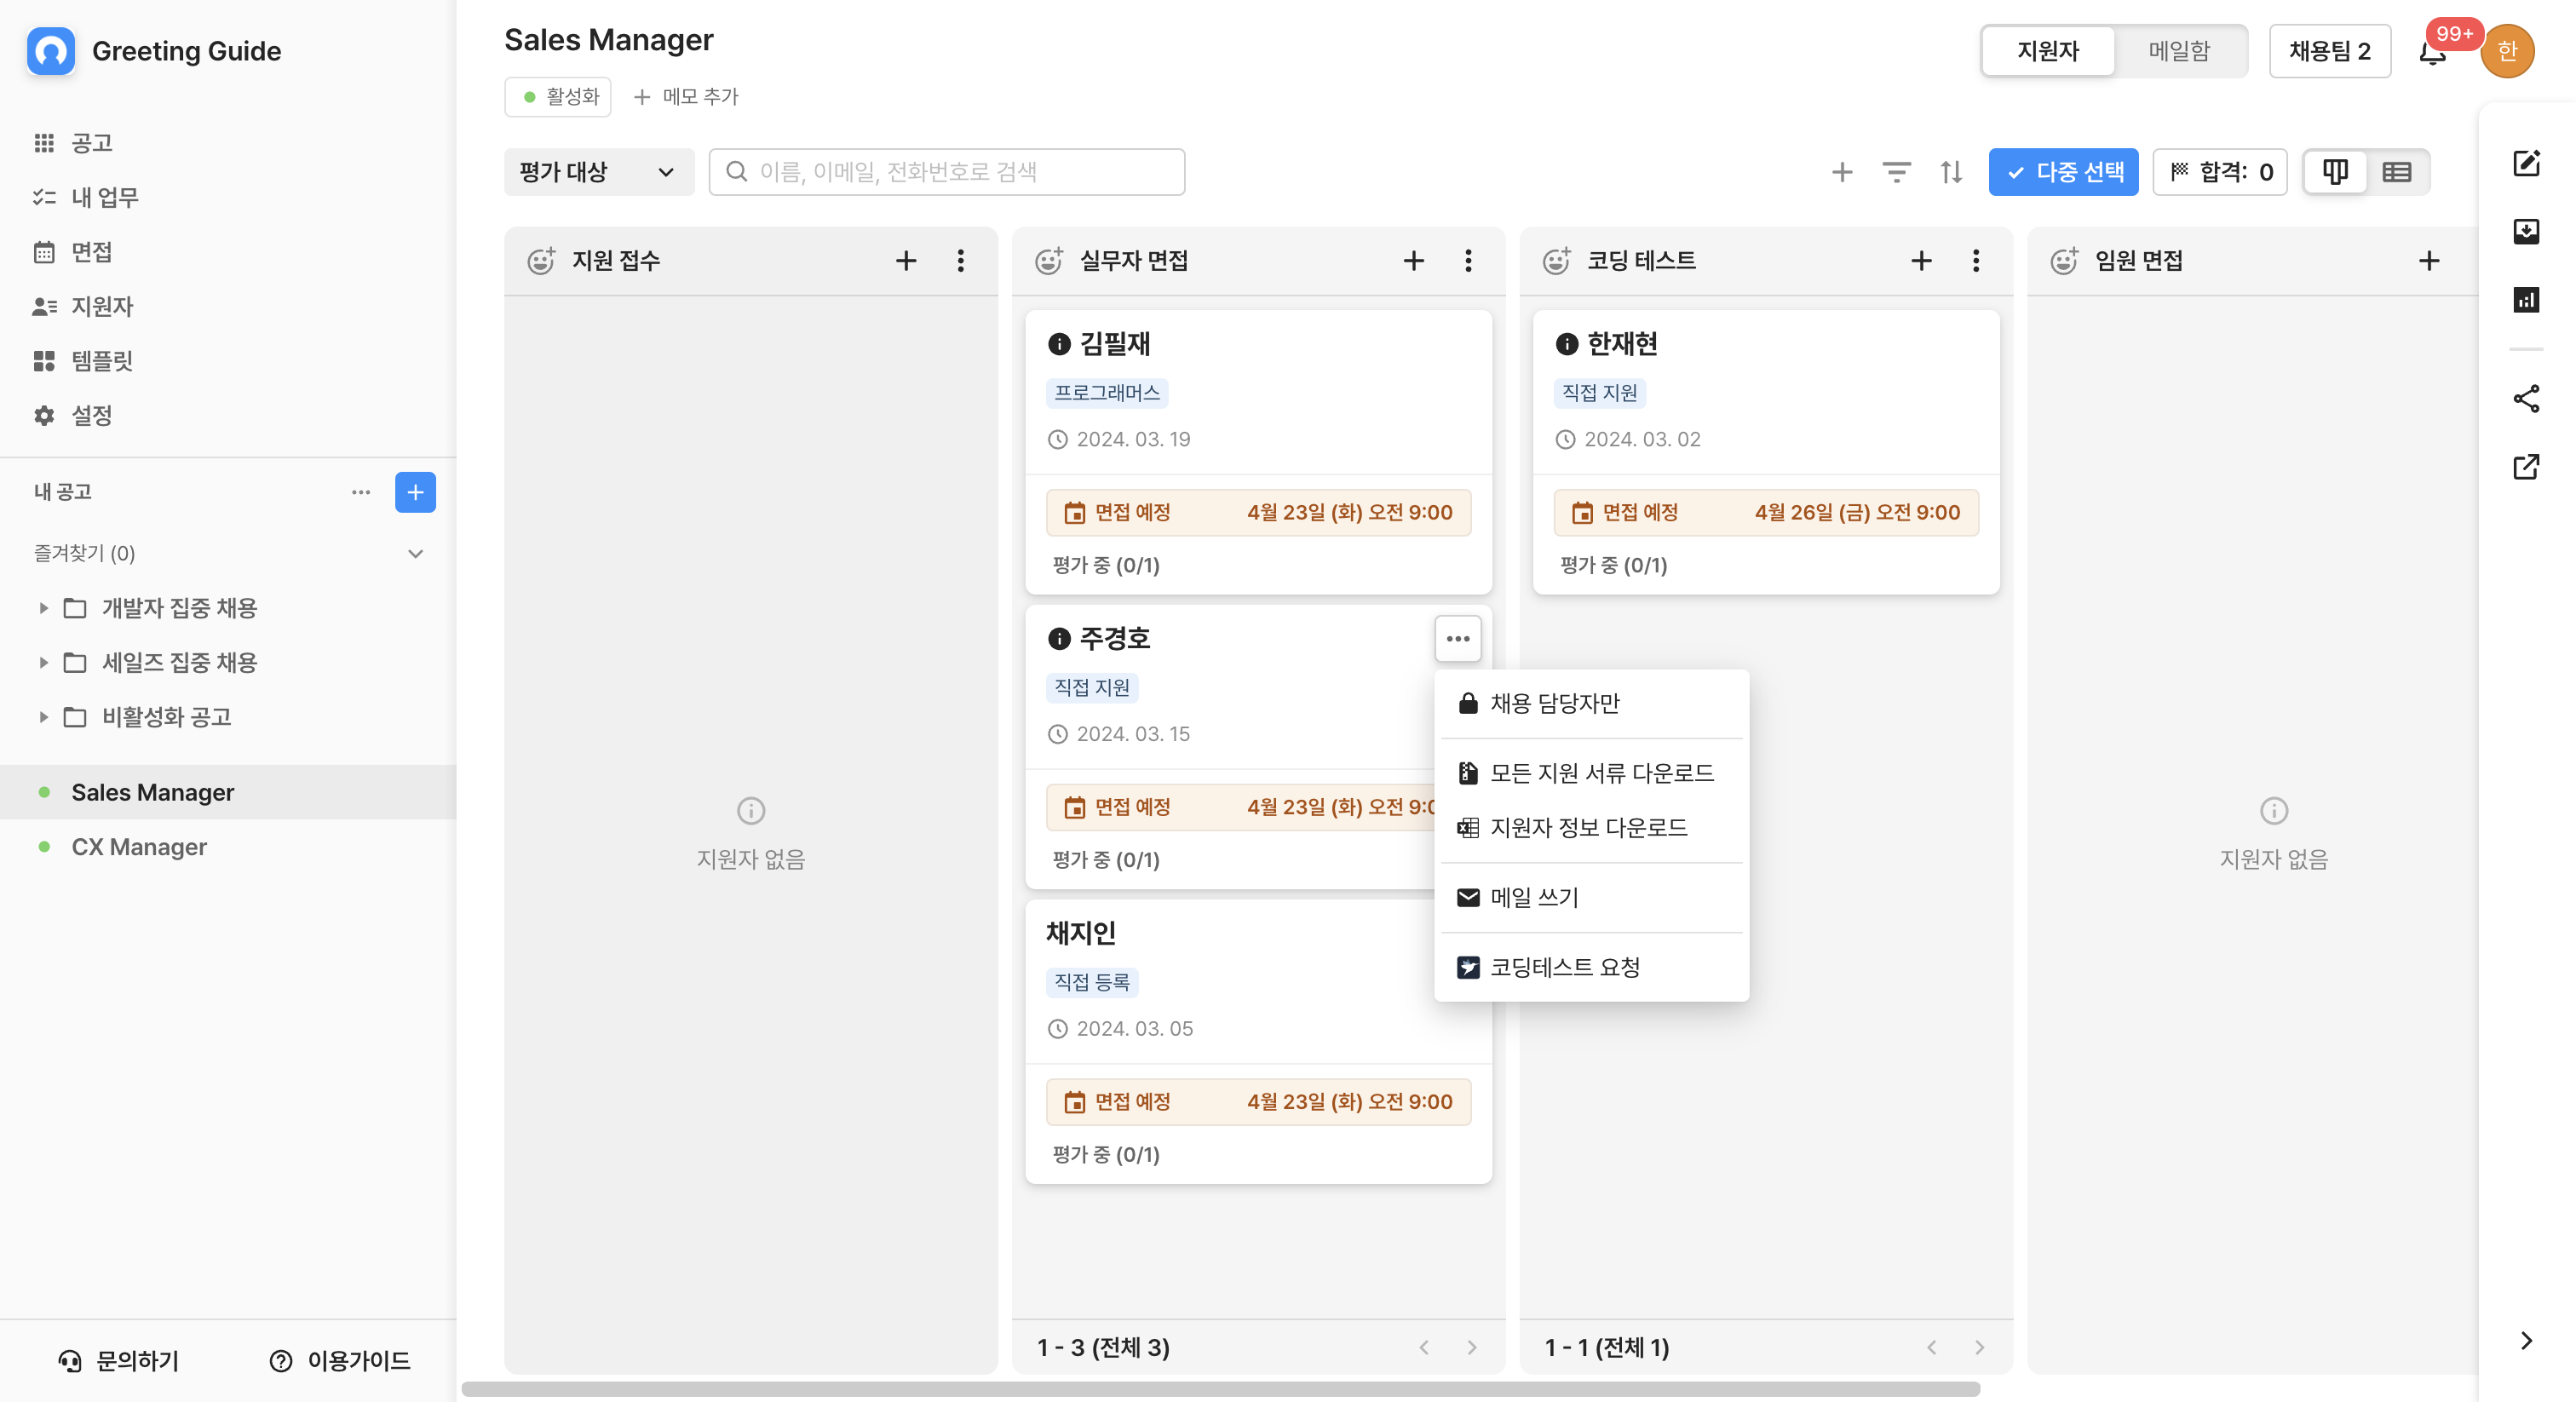Viewport: 2576px width, 1402px height.
Task: Open 실무자 면접 column kebab menu
Action: click(1469, 261)
